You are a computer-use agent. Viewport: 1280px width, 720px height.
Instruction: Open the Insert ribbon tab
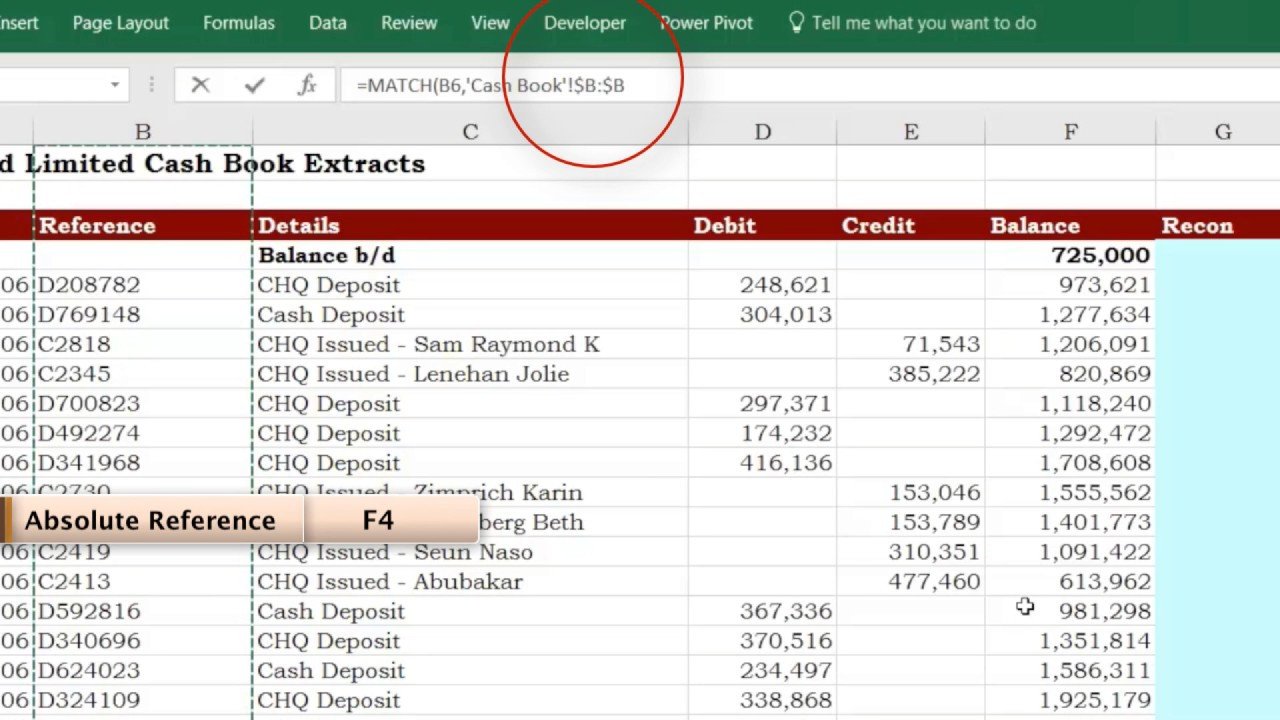19,22
